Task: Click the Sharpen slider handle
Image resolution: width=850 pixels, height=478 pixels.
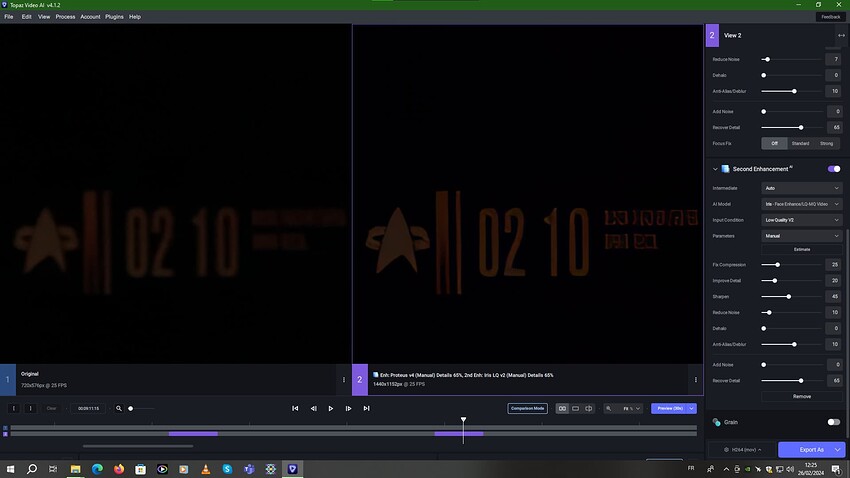Action: point(789,296)
